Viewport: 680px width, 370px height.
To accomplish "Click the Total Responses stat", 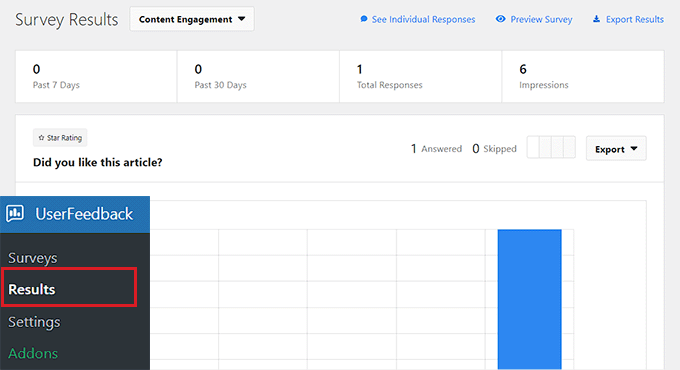I will [x=420, y=77].
